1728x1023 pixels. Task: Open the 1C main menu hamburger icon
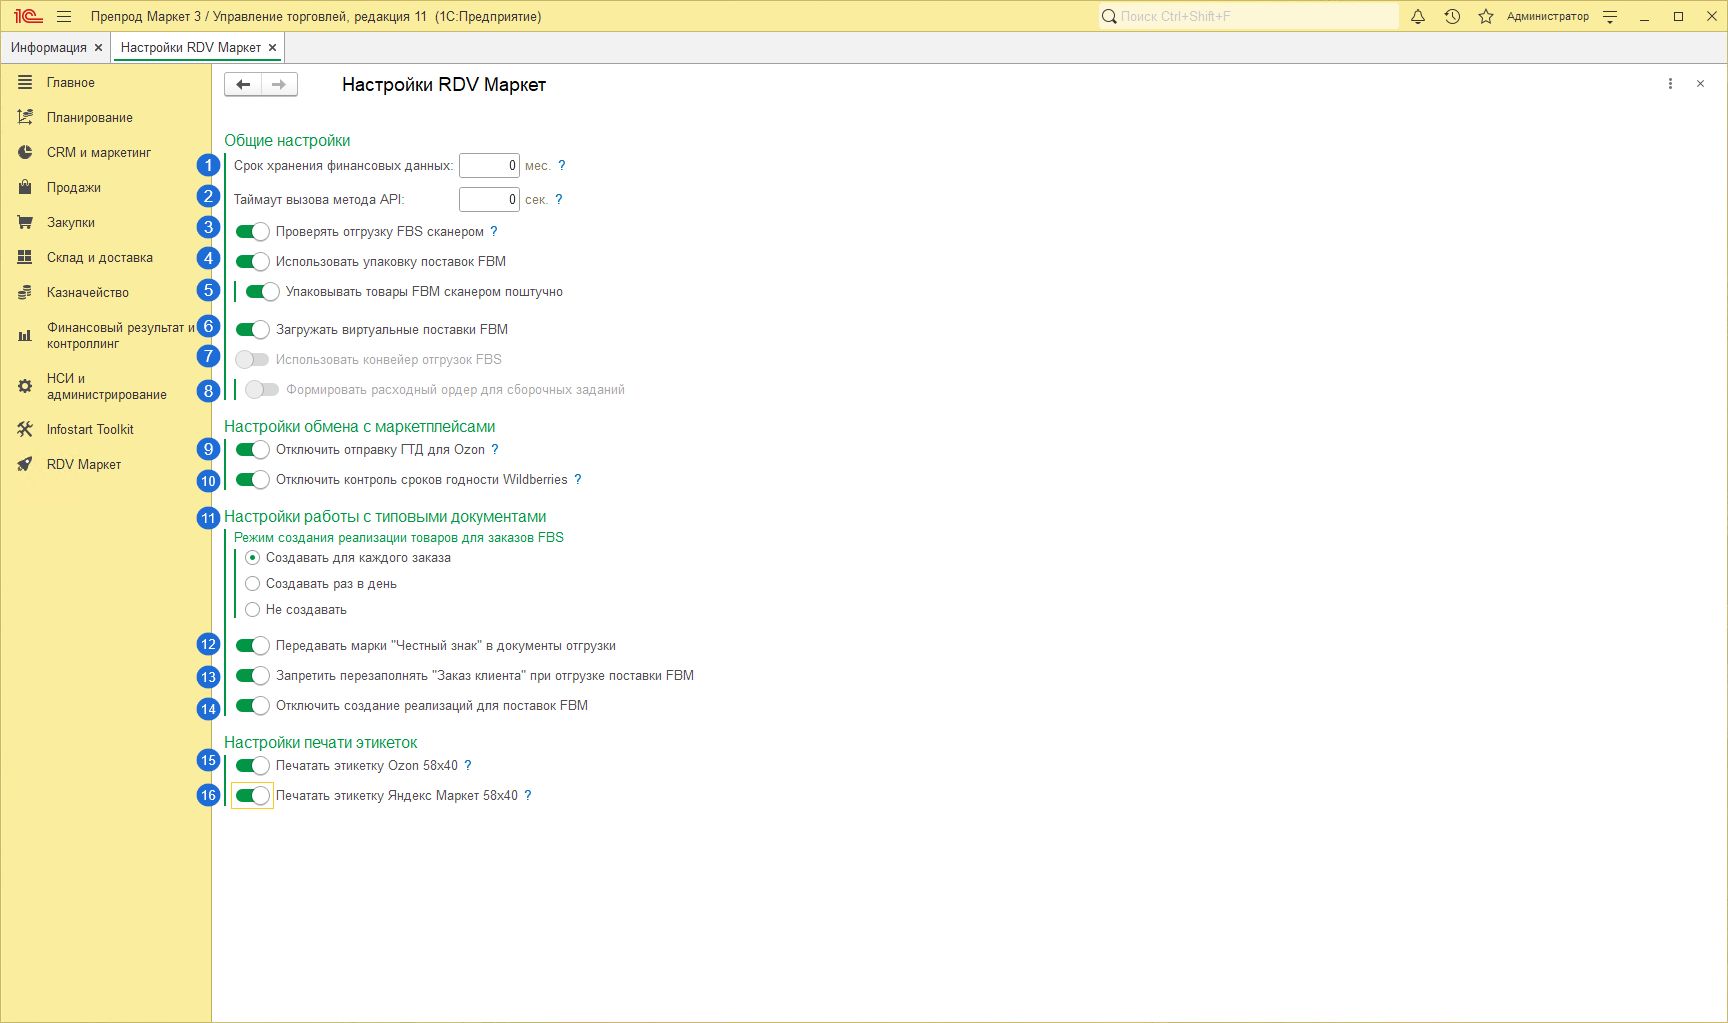(64, 16)
